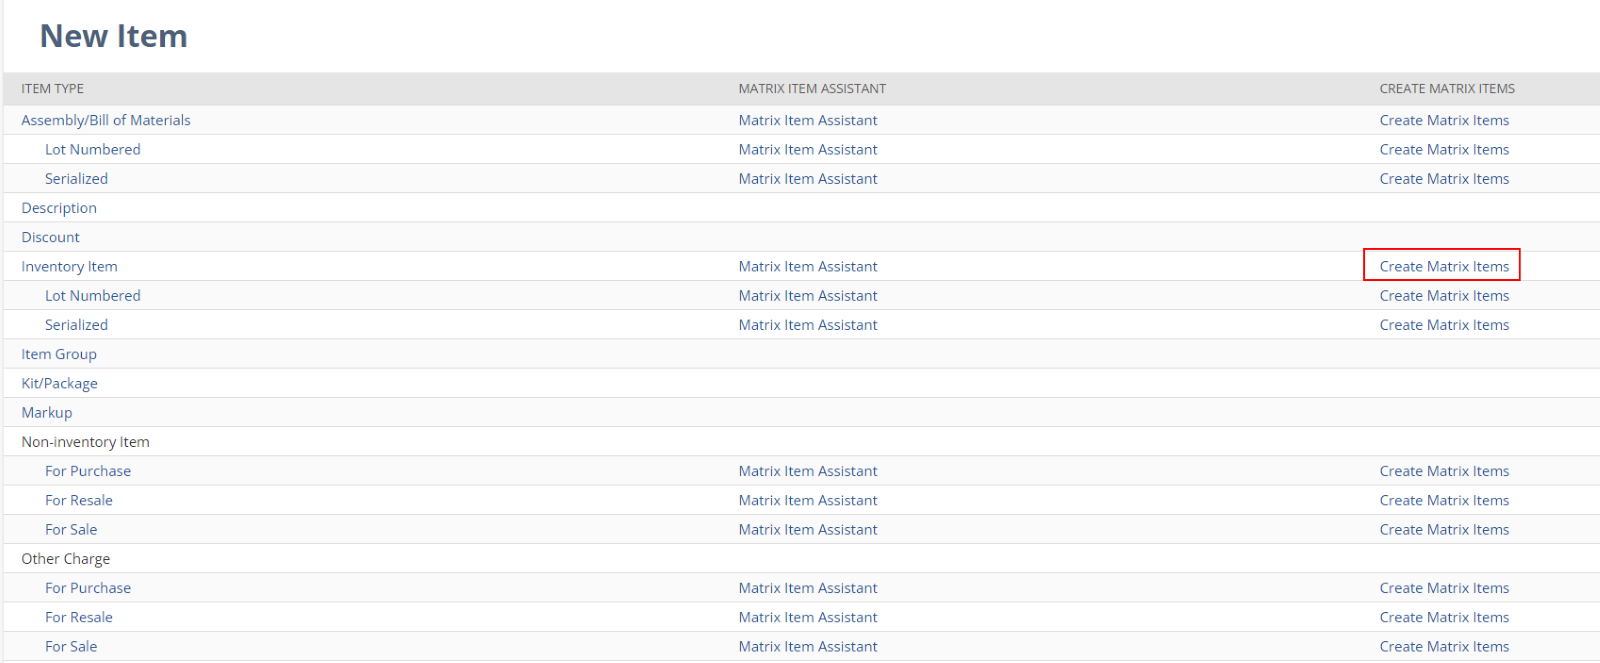The width and height of the screenshot is (1600, 663).
Task: Open Matrix Item Assistant for Inventory Item
Action: click(807, 266)
